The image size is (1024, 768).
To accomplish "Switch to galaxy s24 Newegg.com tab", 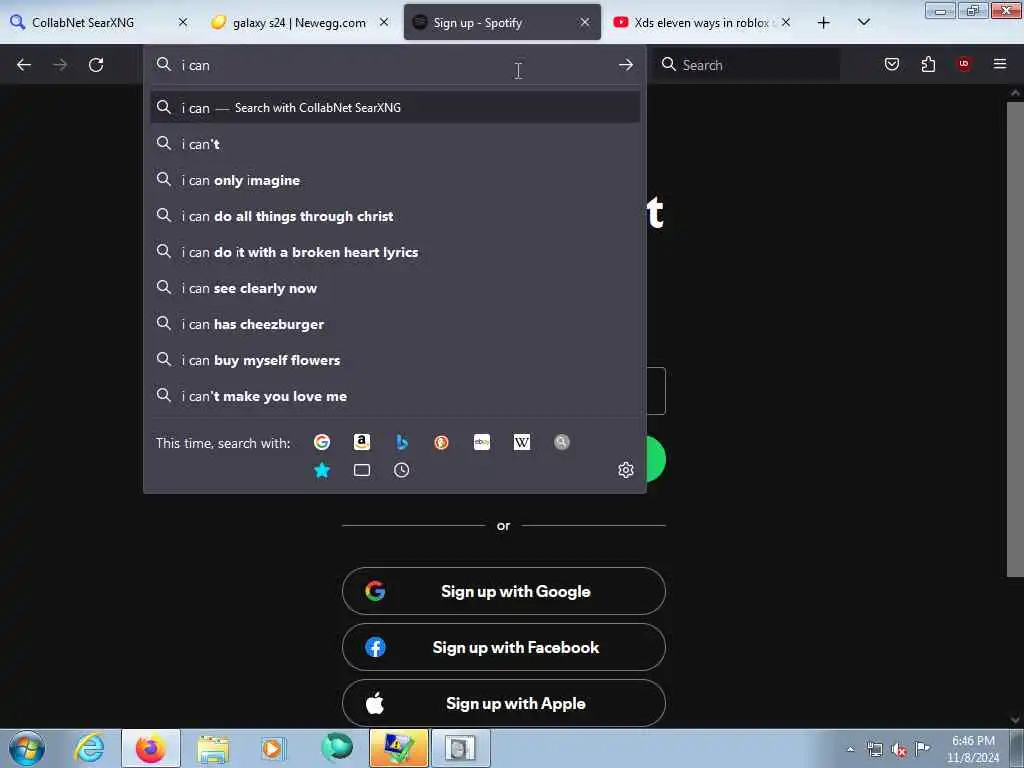I will click(x=300, y=22).
